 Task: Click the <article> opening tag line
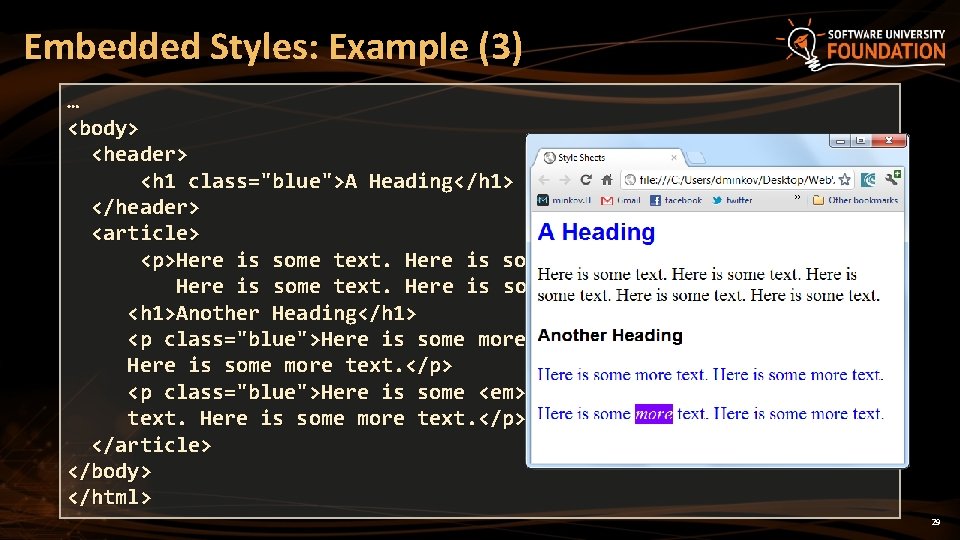click(145, 233)
